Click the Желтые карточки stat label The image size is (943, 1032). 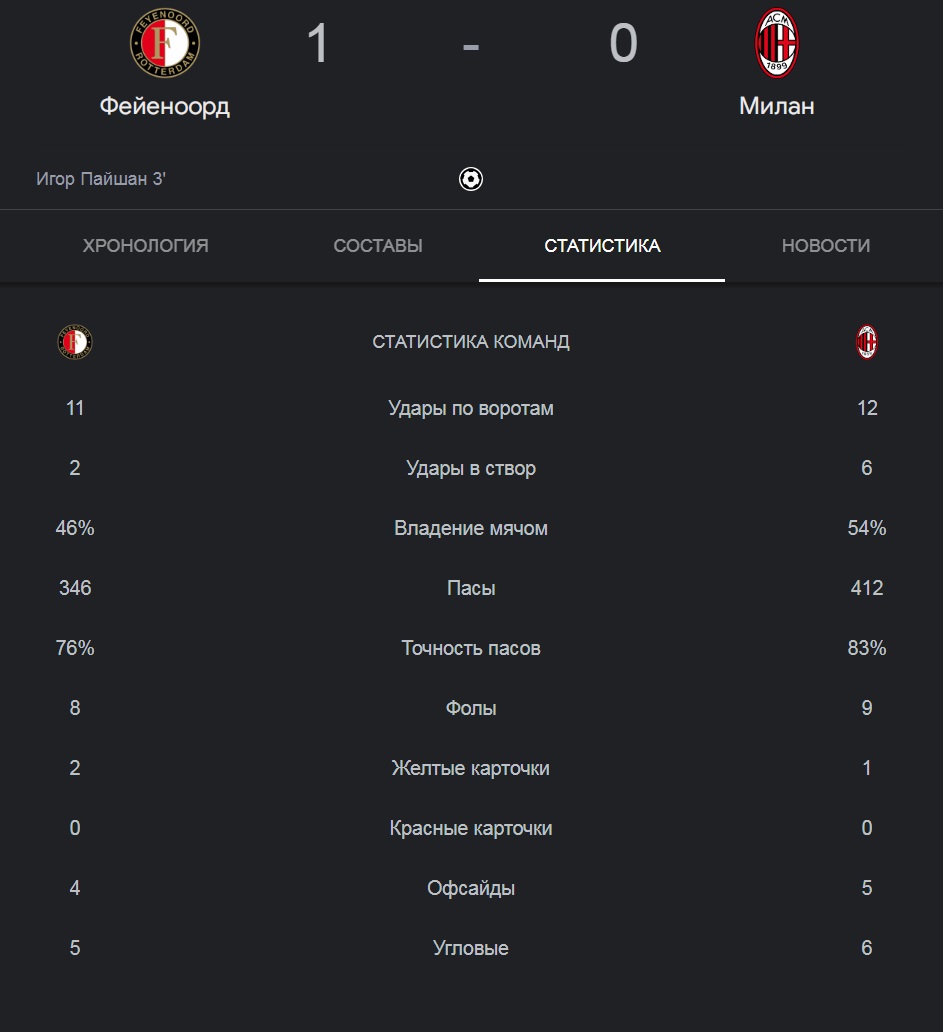tap(471, 768)
